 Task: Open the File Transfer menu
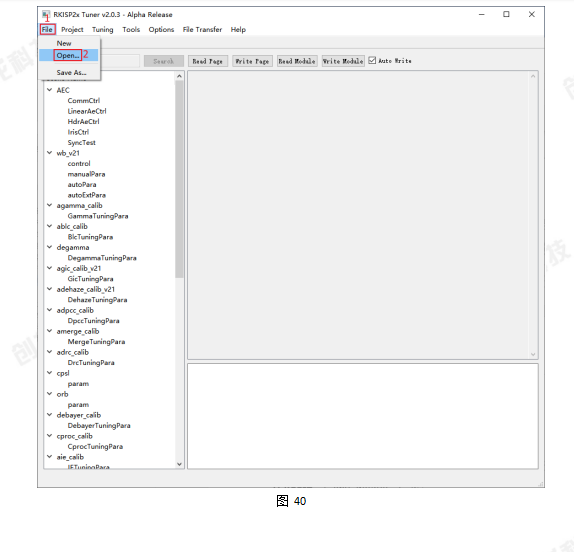click(x=202, y=30)
